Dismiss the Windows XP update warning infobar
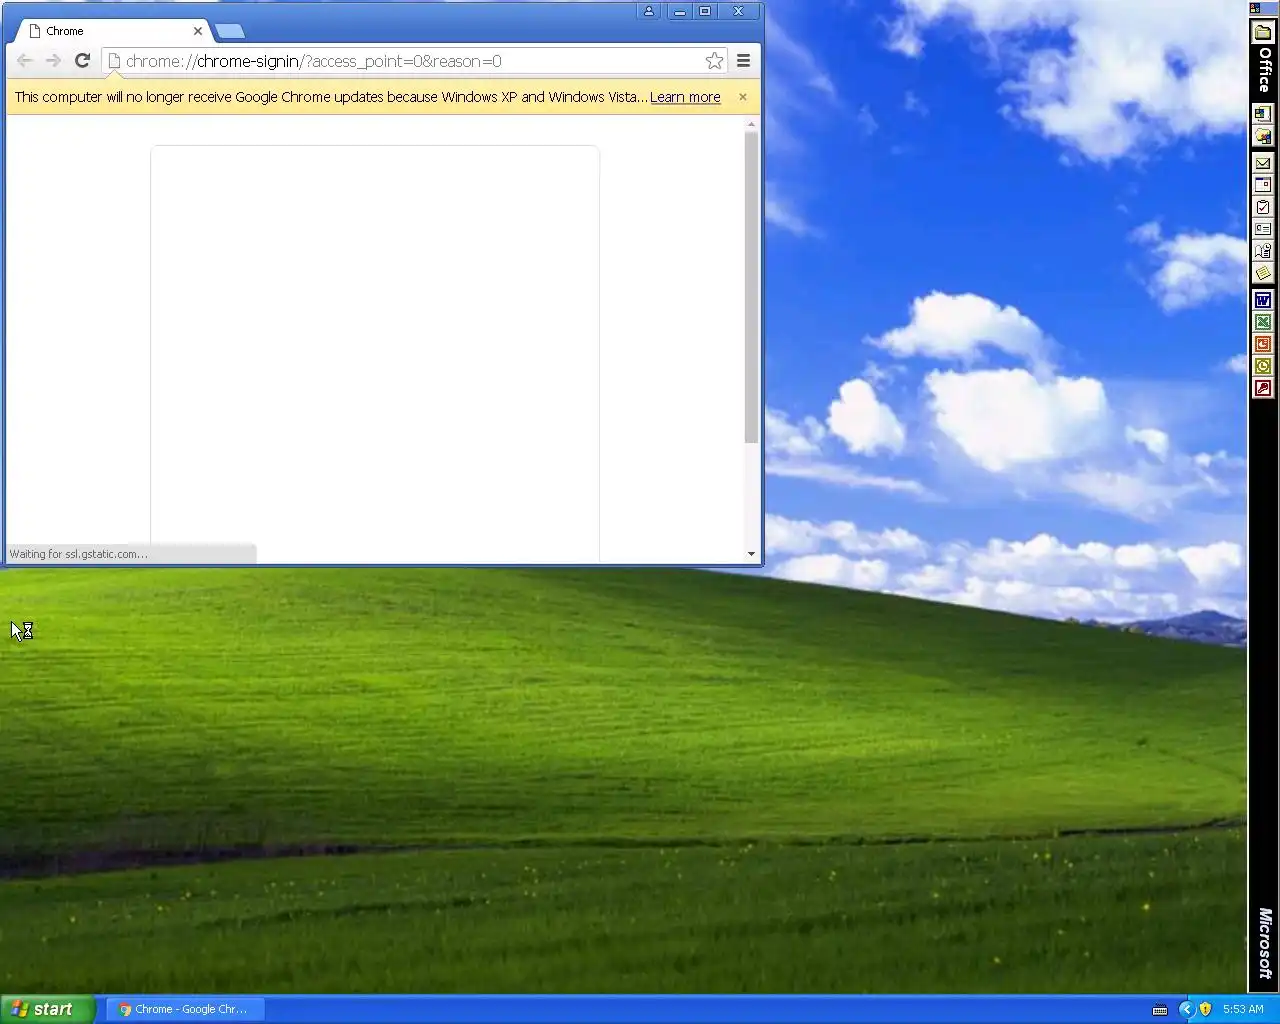The height and width of the screenshot is (1024, 1280). (x=742, y=97)
